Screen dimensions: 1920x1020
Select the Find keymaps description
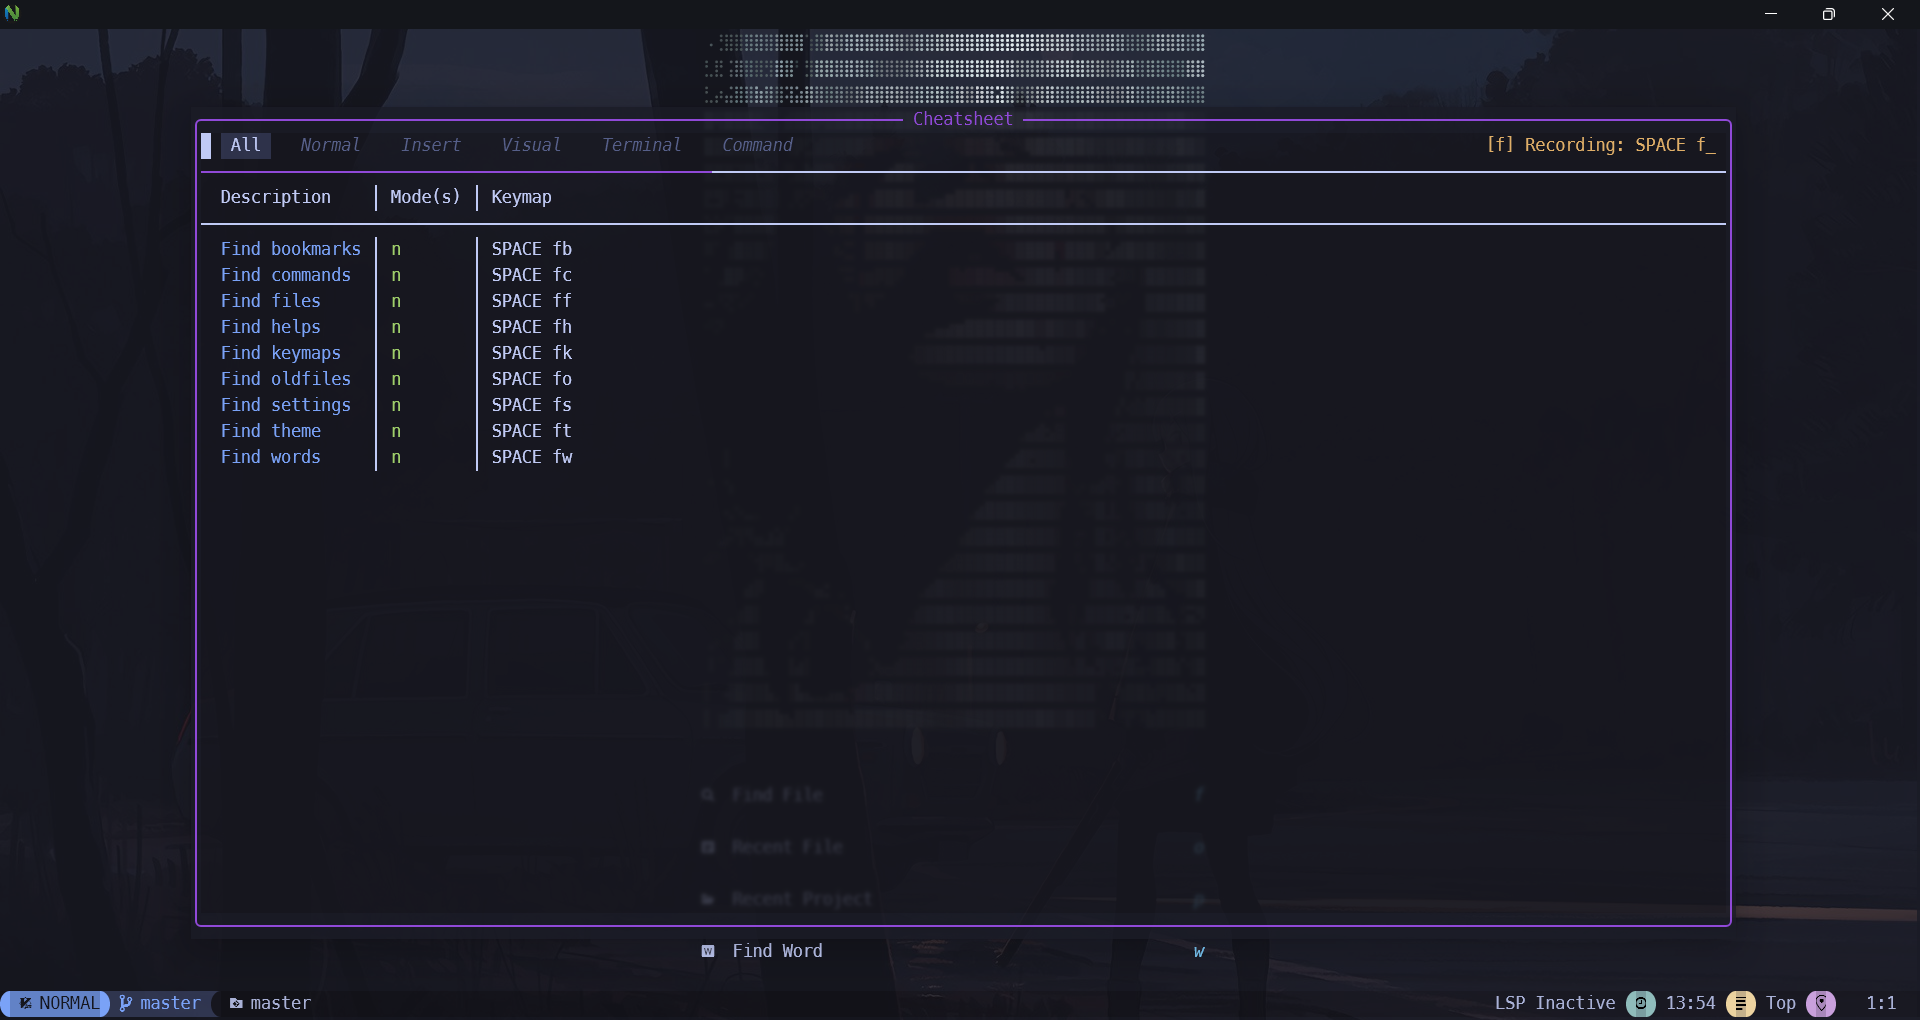tap(281, 353)
